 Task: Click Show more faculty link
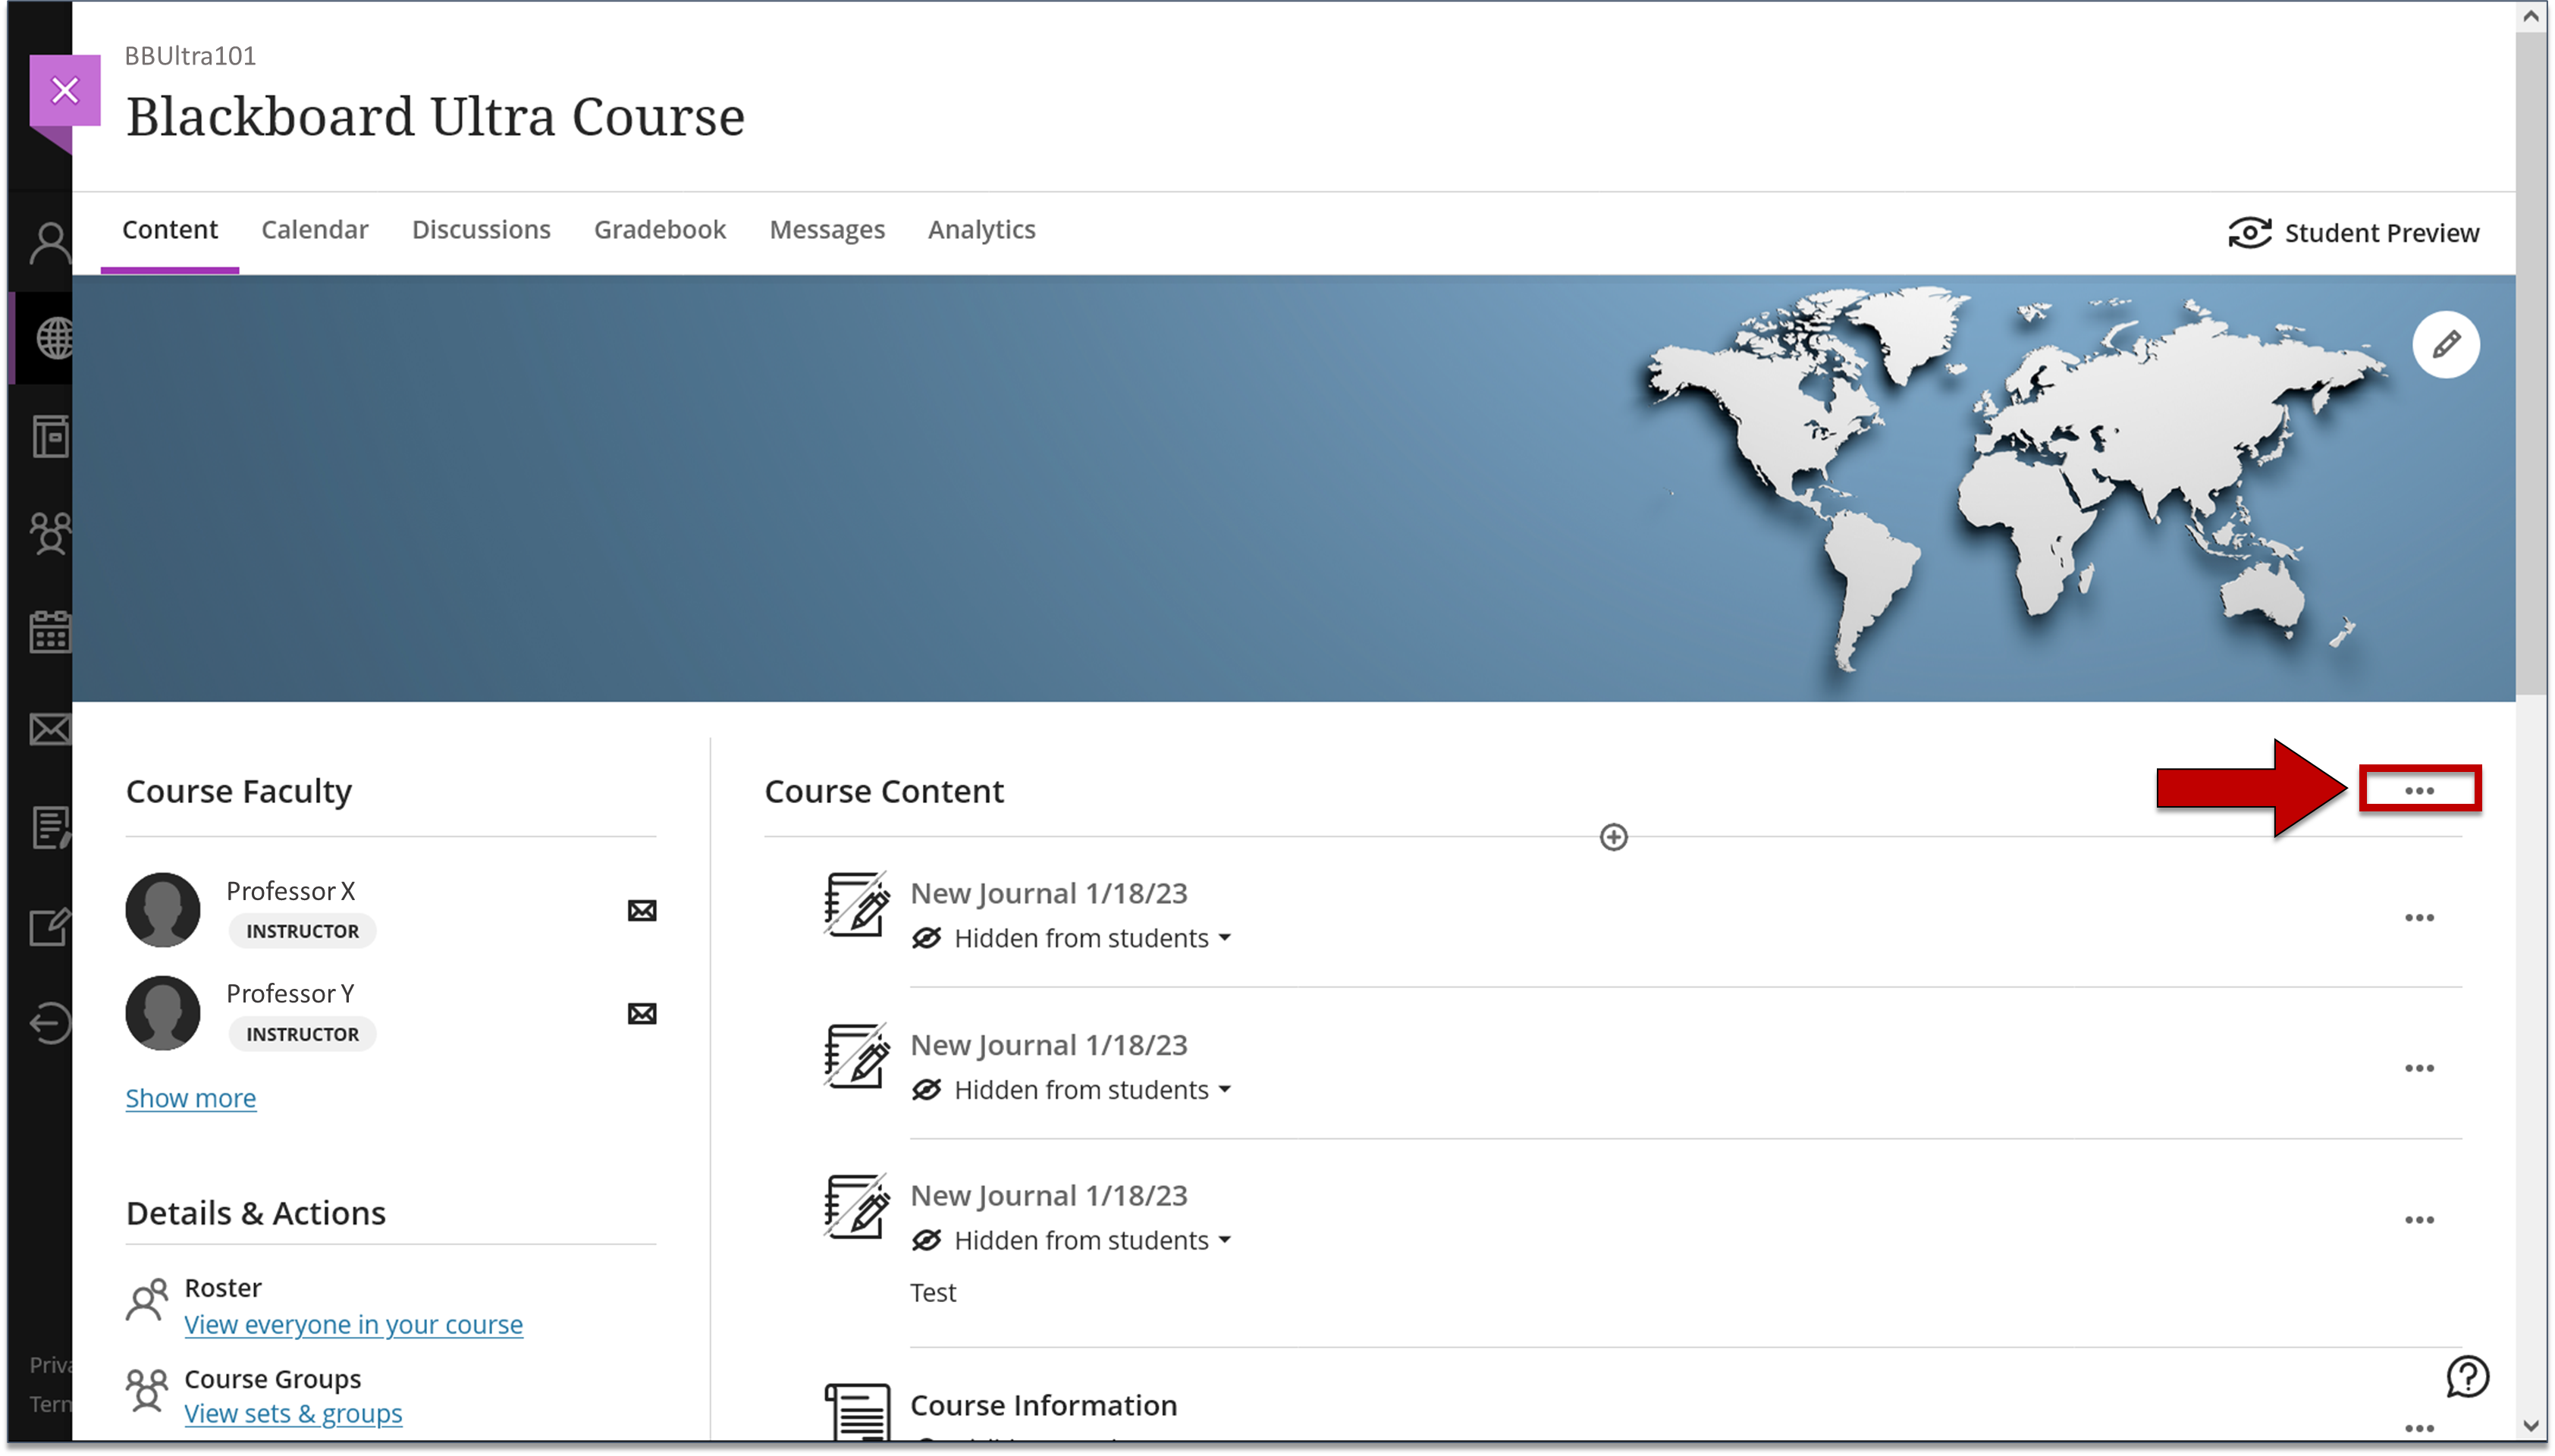(190, 1098)
